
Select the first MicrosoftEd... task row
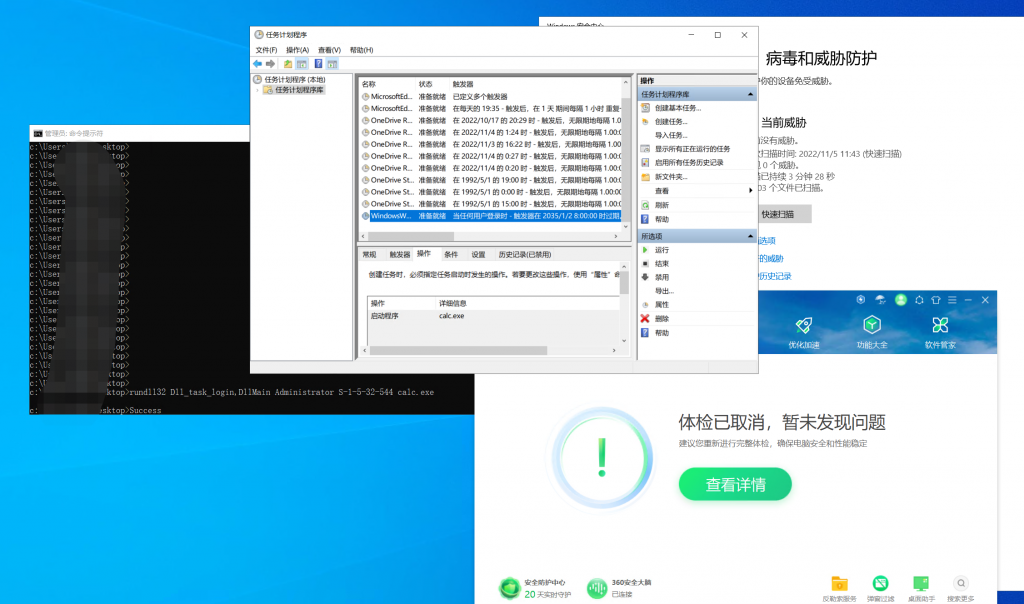(x=491, y=97)
